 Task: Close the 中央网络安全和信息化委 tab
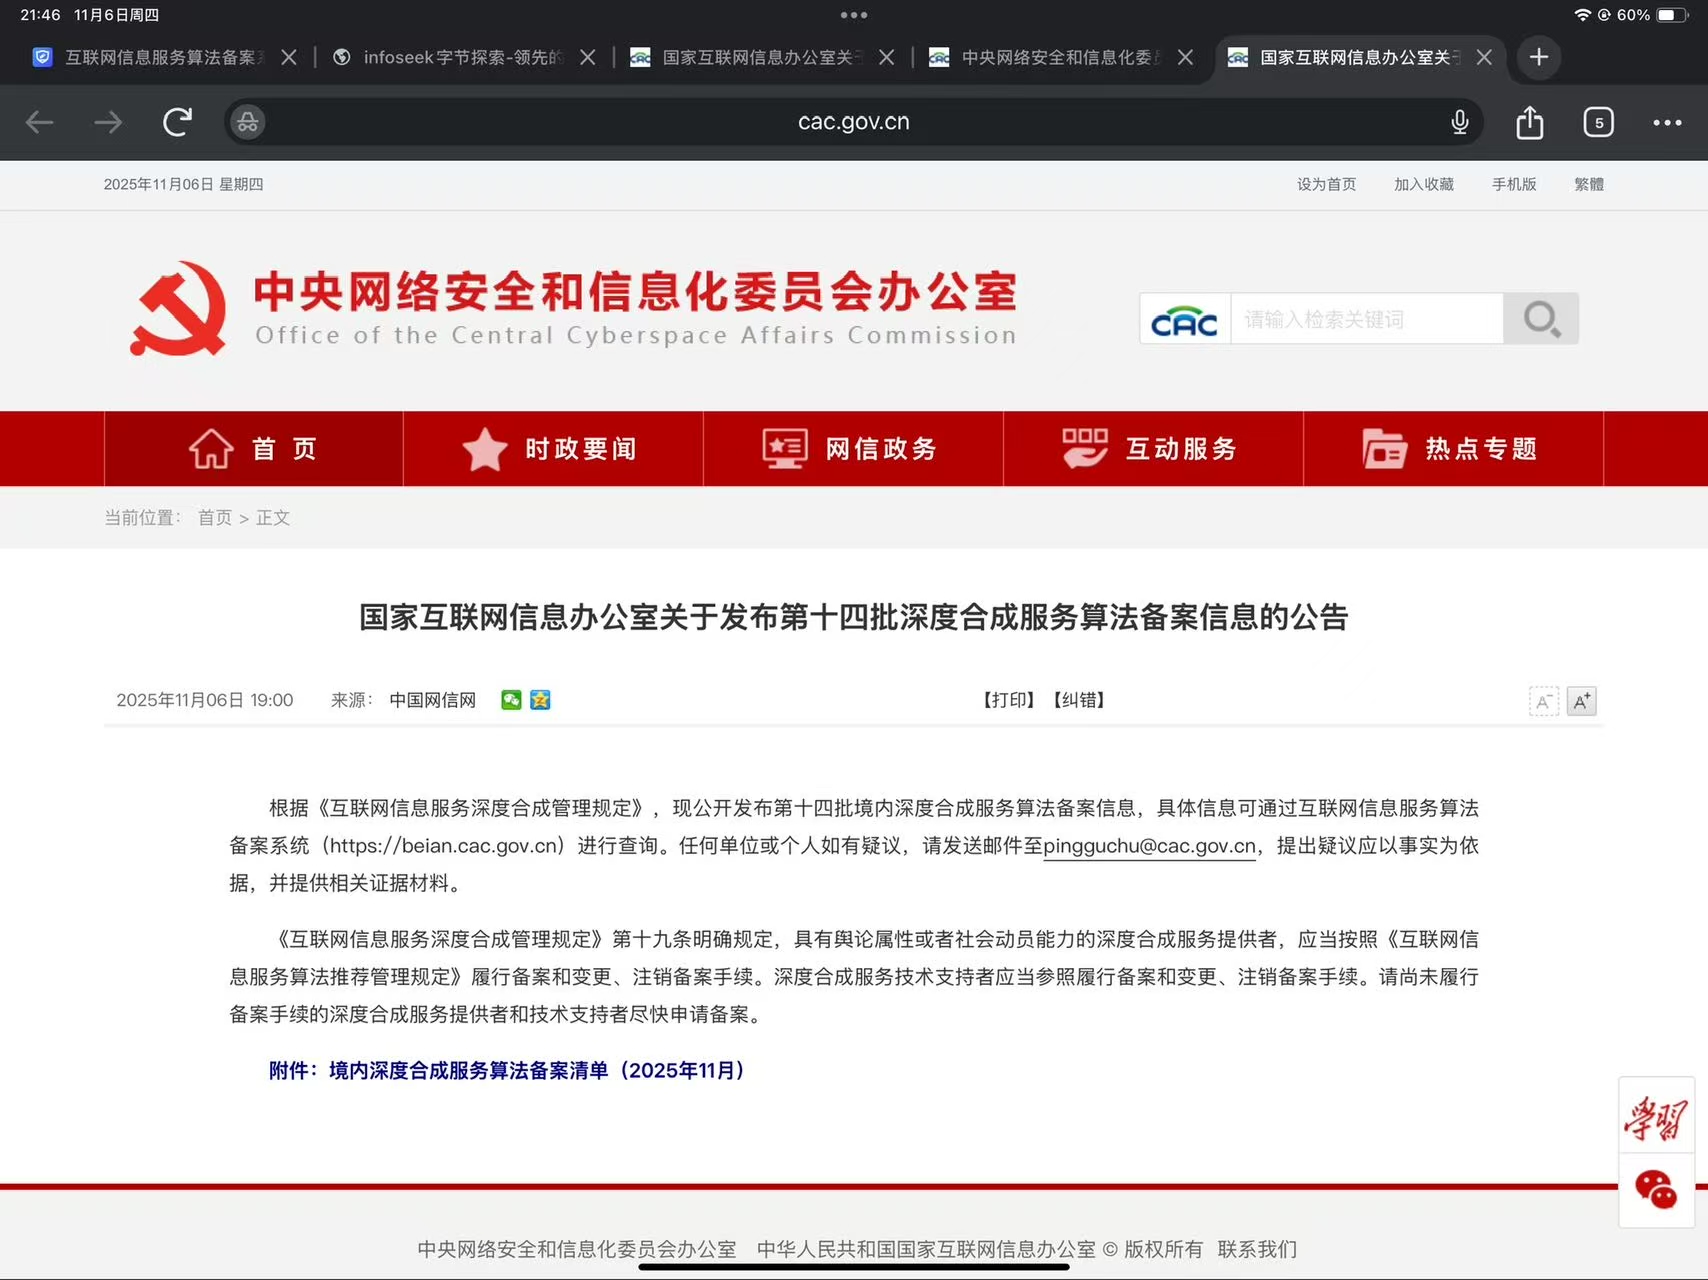[x=1185, y=57]
